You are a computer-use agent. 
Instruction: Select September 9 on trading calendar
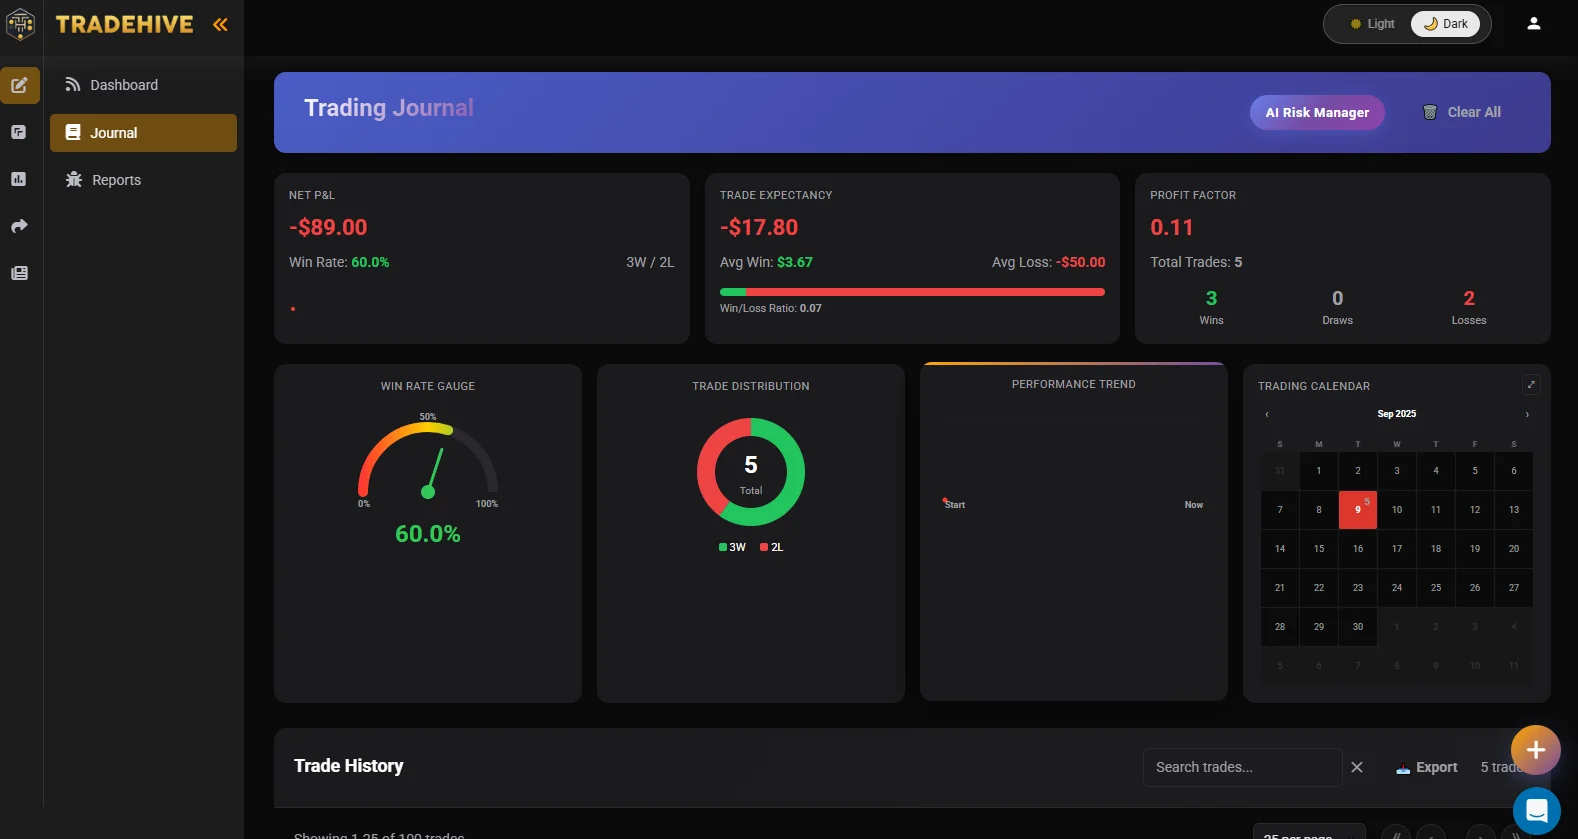[x=1357, y=510]
